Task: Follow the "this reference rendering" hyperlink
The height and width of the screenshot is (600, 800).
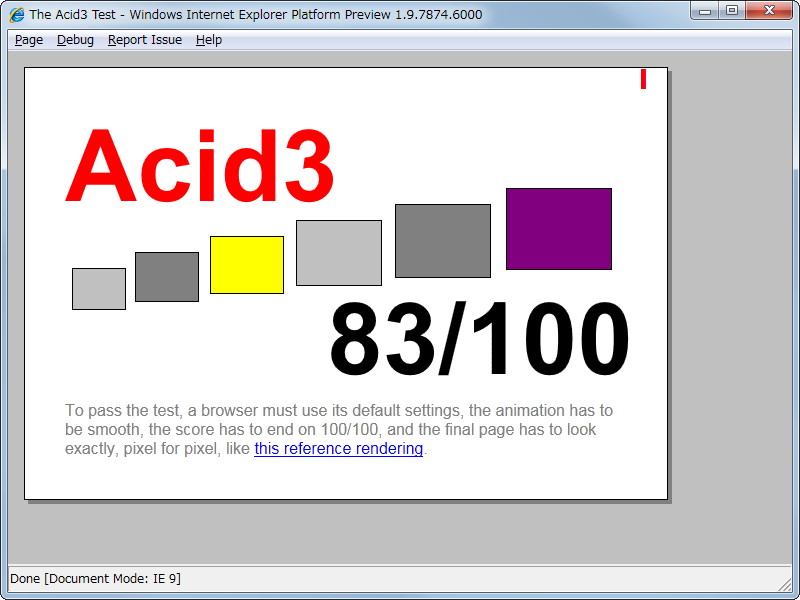Action: pyautogui.click(x=337, y=449)
